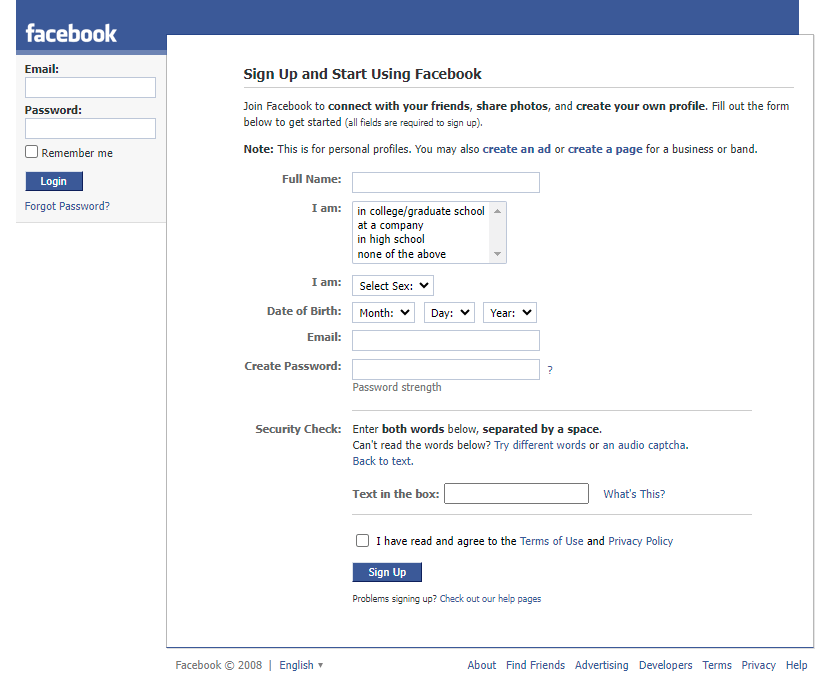
Task: Open the Advertising footer link
Action: 602,665
